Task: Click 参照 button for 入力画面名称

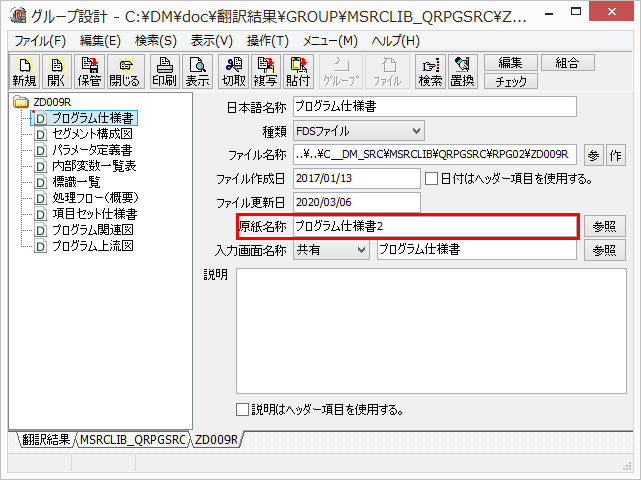Action: 605,250
